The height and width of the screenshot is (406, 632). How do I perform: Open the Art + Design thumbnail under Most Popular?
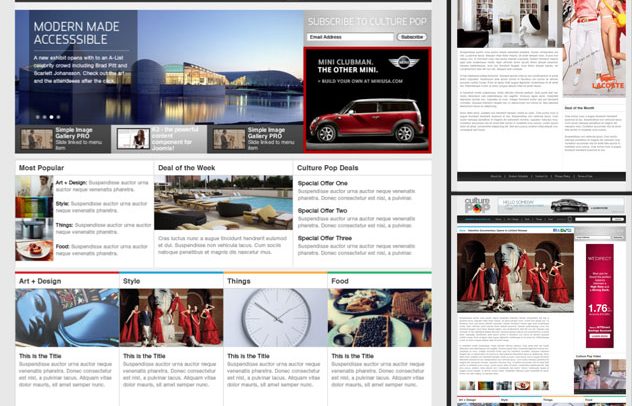[34, 186]
